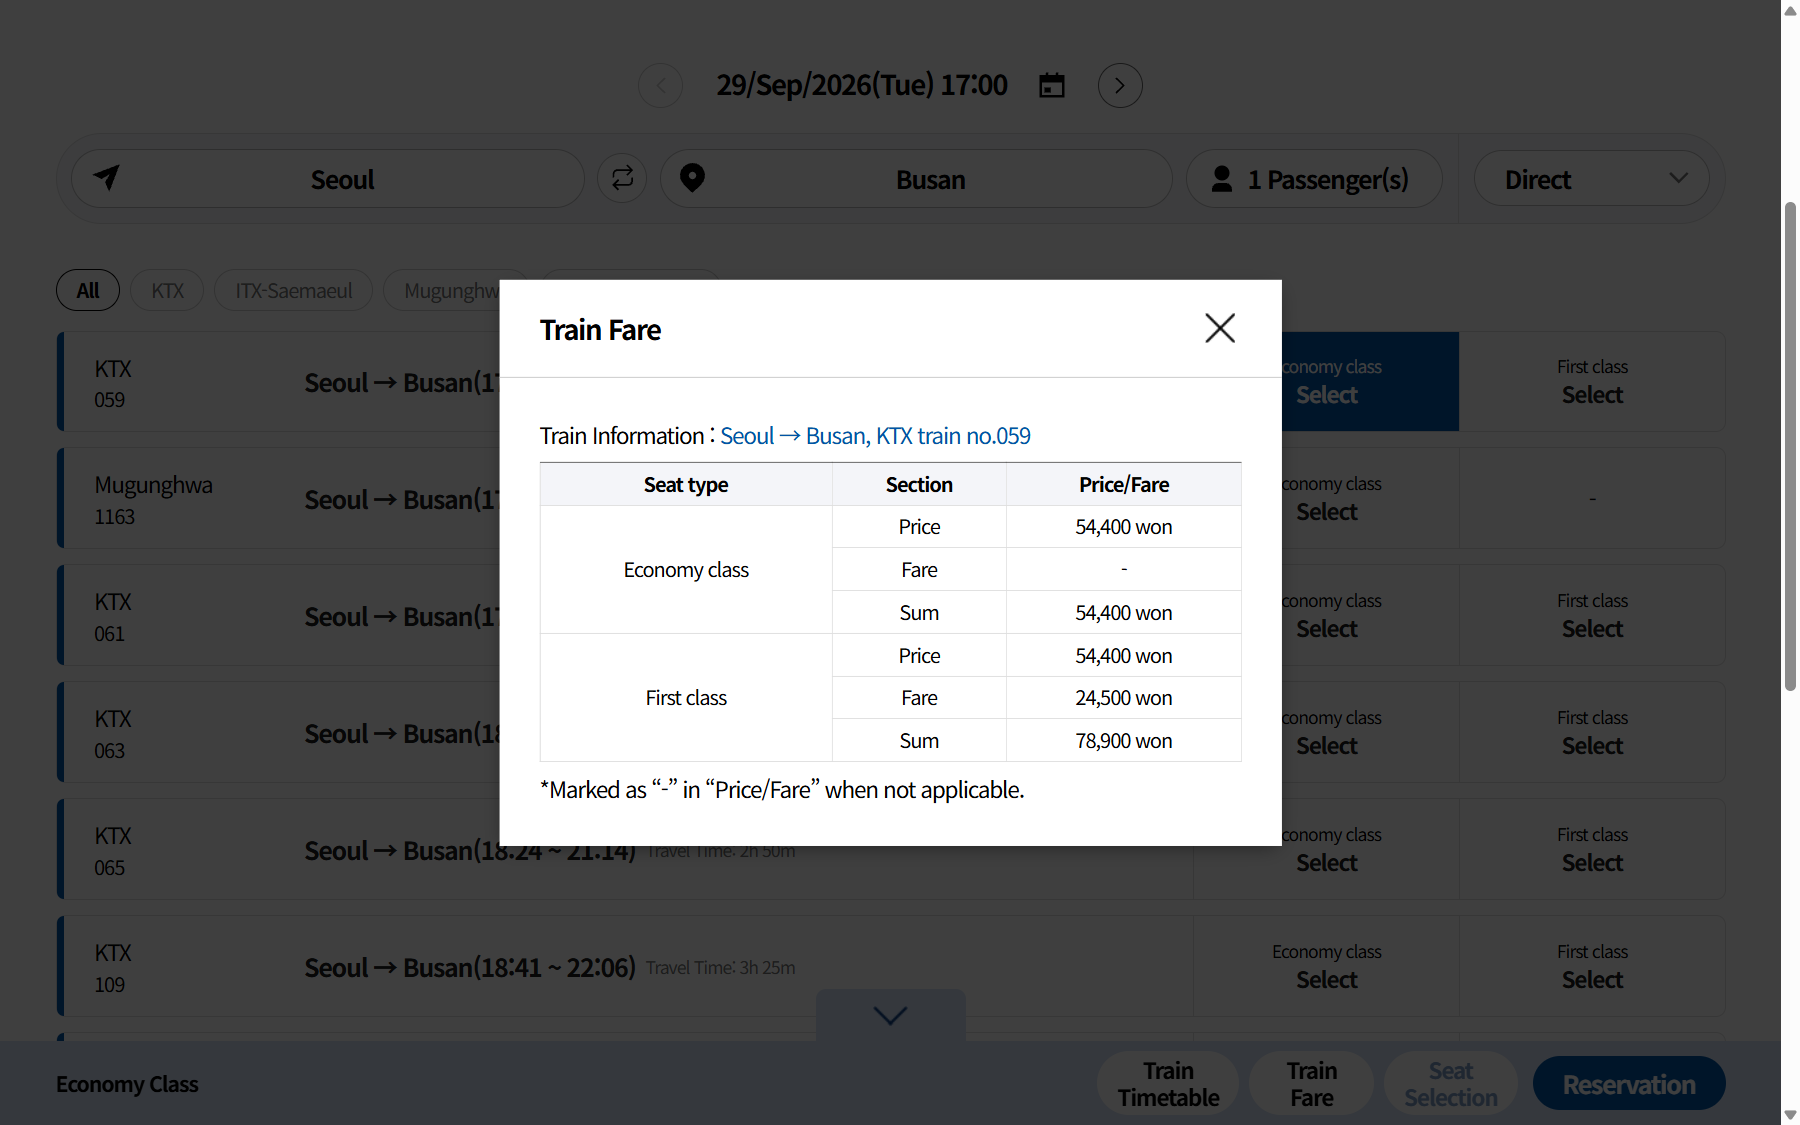Close the Train Fare dialog
Screen dimensions: 1800x1125
pyautogui.click(x=1220, y=328)
